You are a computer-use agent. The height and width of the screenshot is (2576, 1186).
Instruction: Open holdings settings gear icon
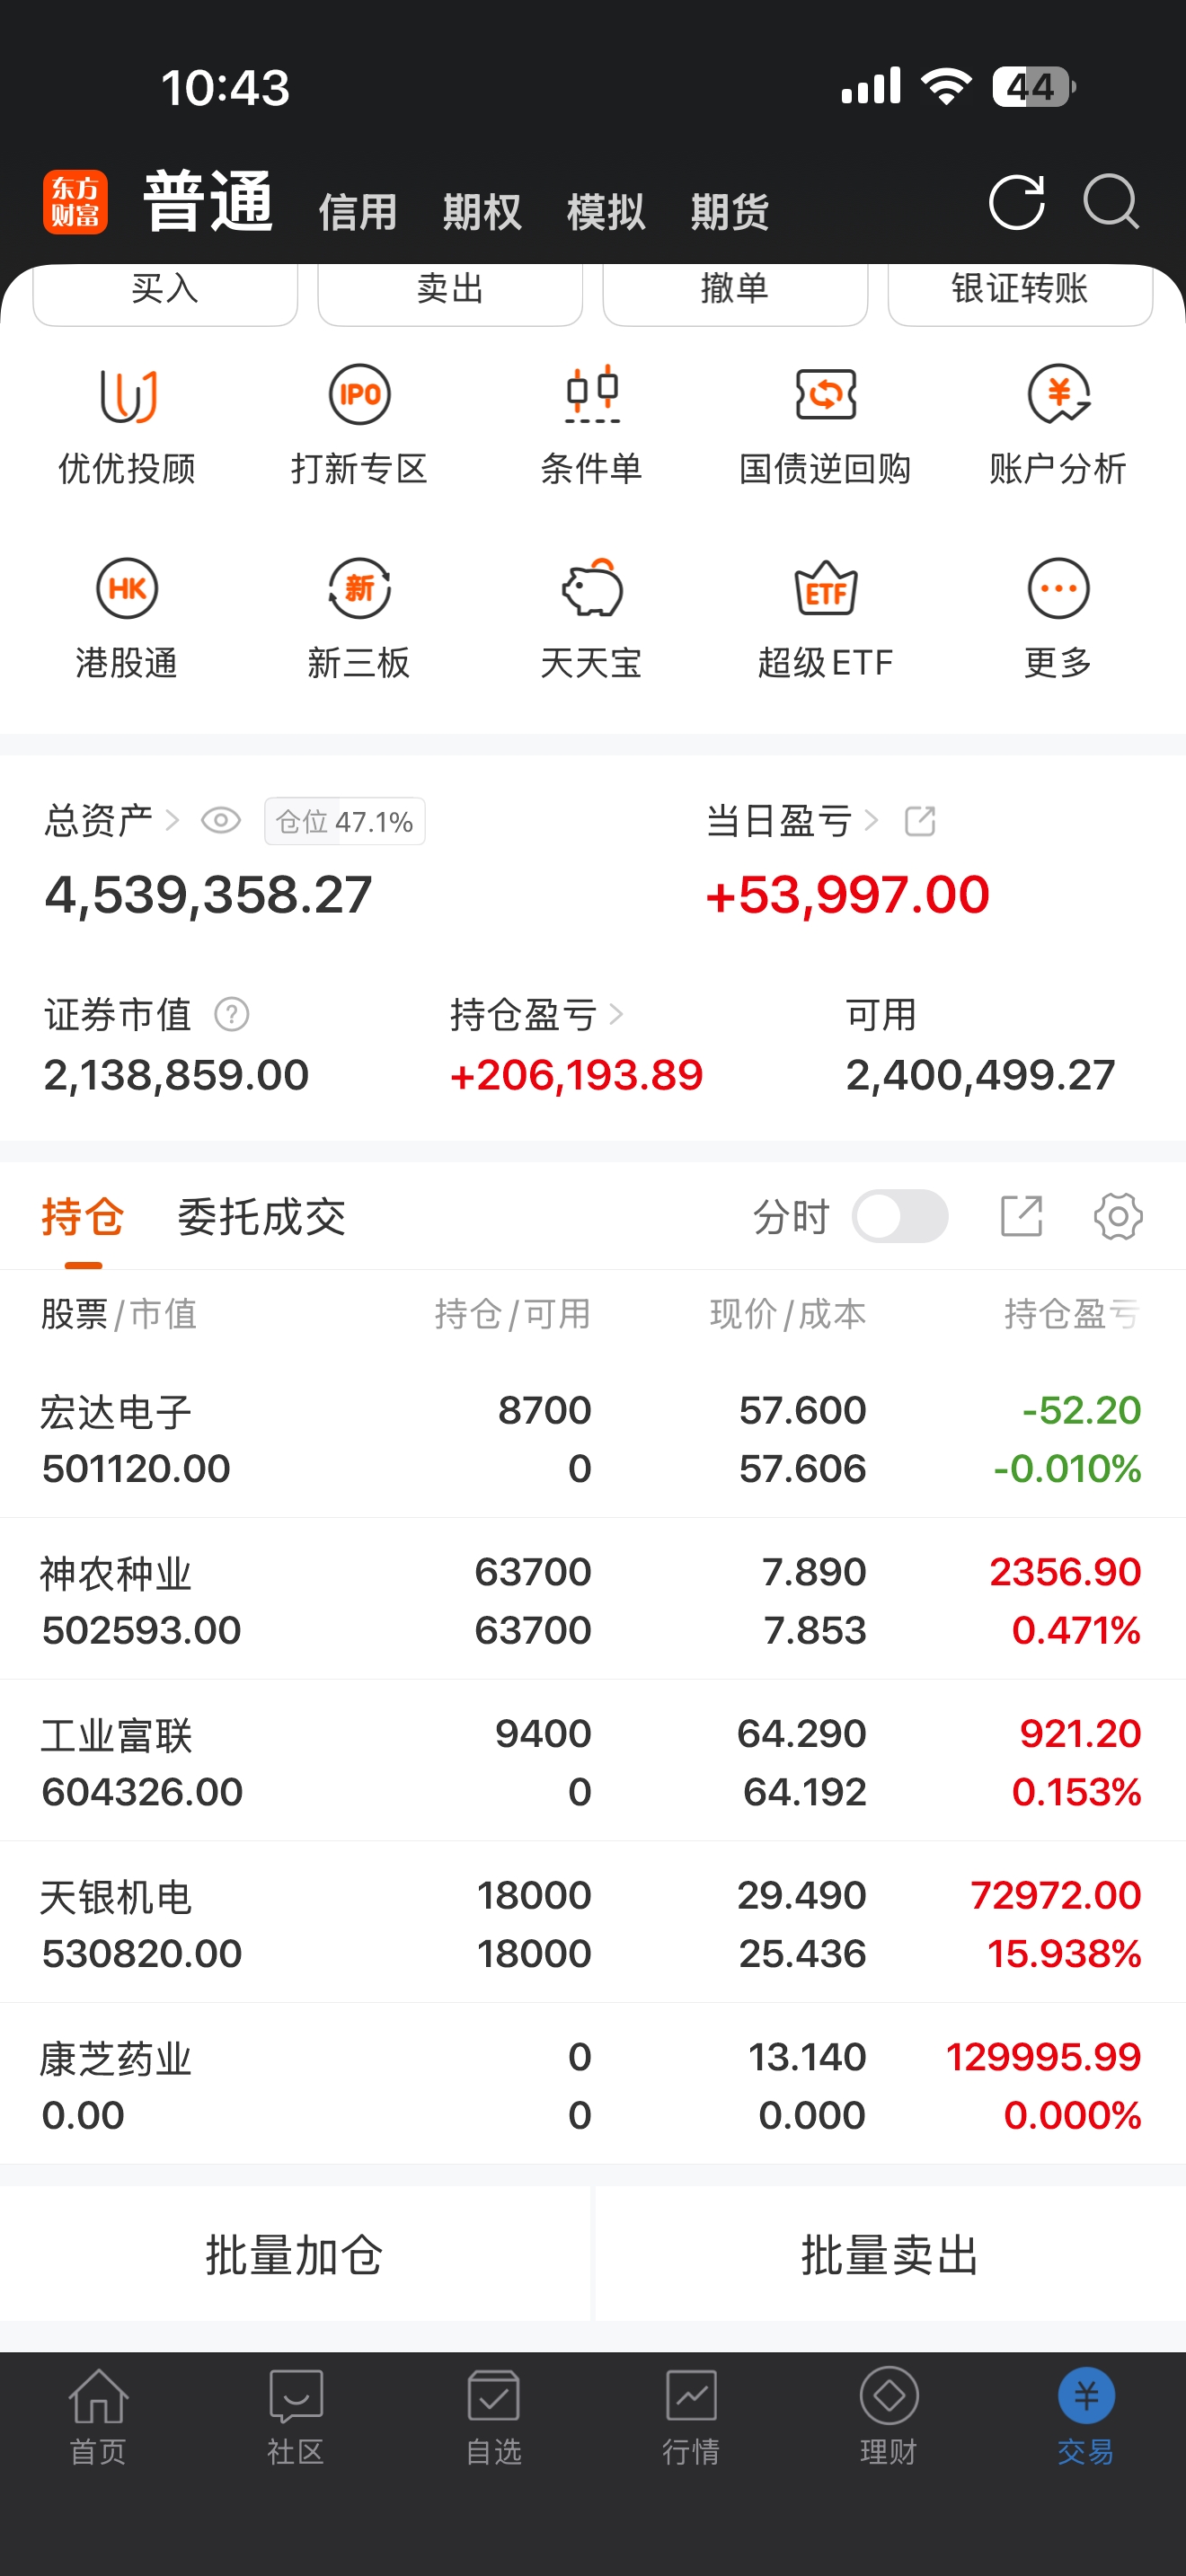(x=1117, y=1217)
